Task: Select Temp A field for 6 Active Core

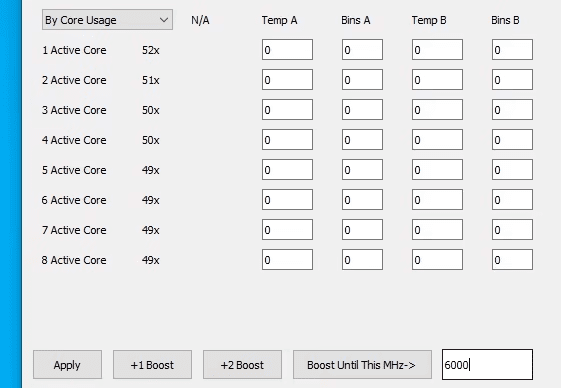Action: (x=287, y=200)
